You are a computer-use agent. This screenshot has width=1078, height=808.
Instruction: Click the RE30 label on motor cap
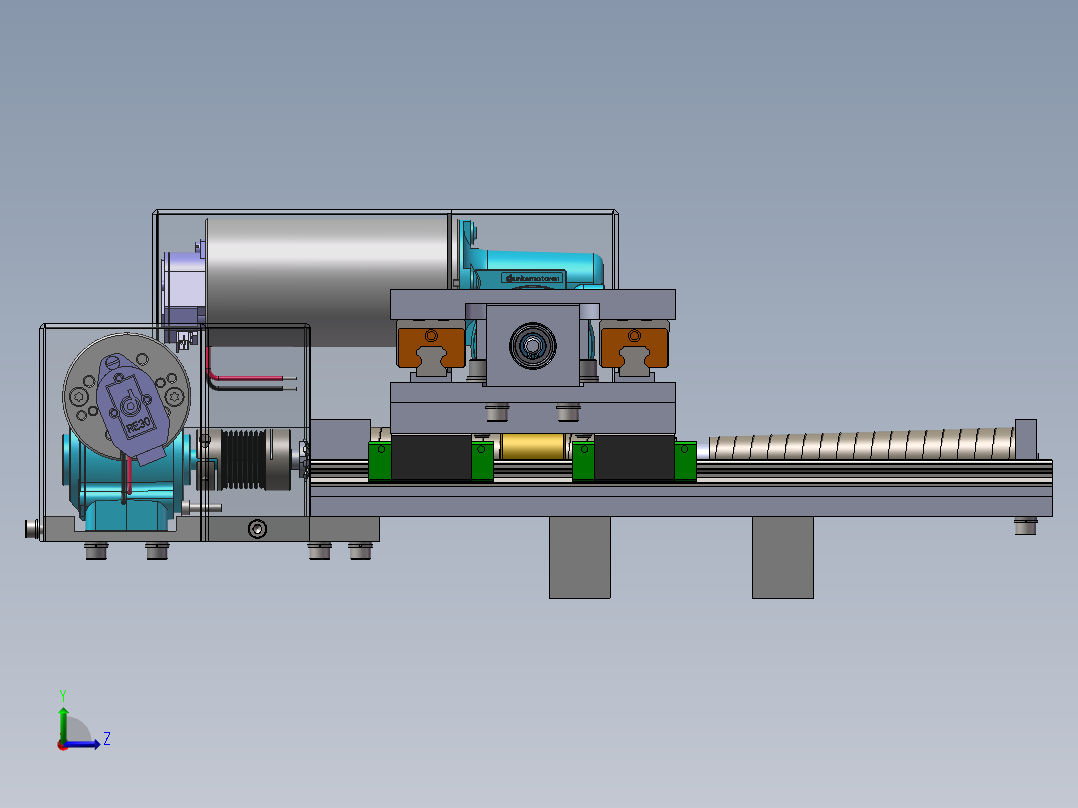click(x=138, y=425)
